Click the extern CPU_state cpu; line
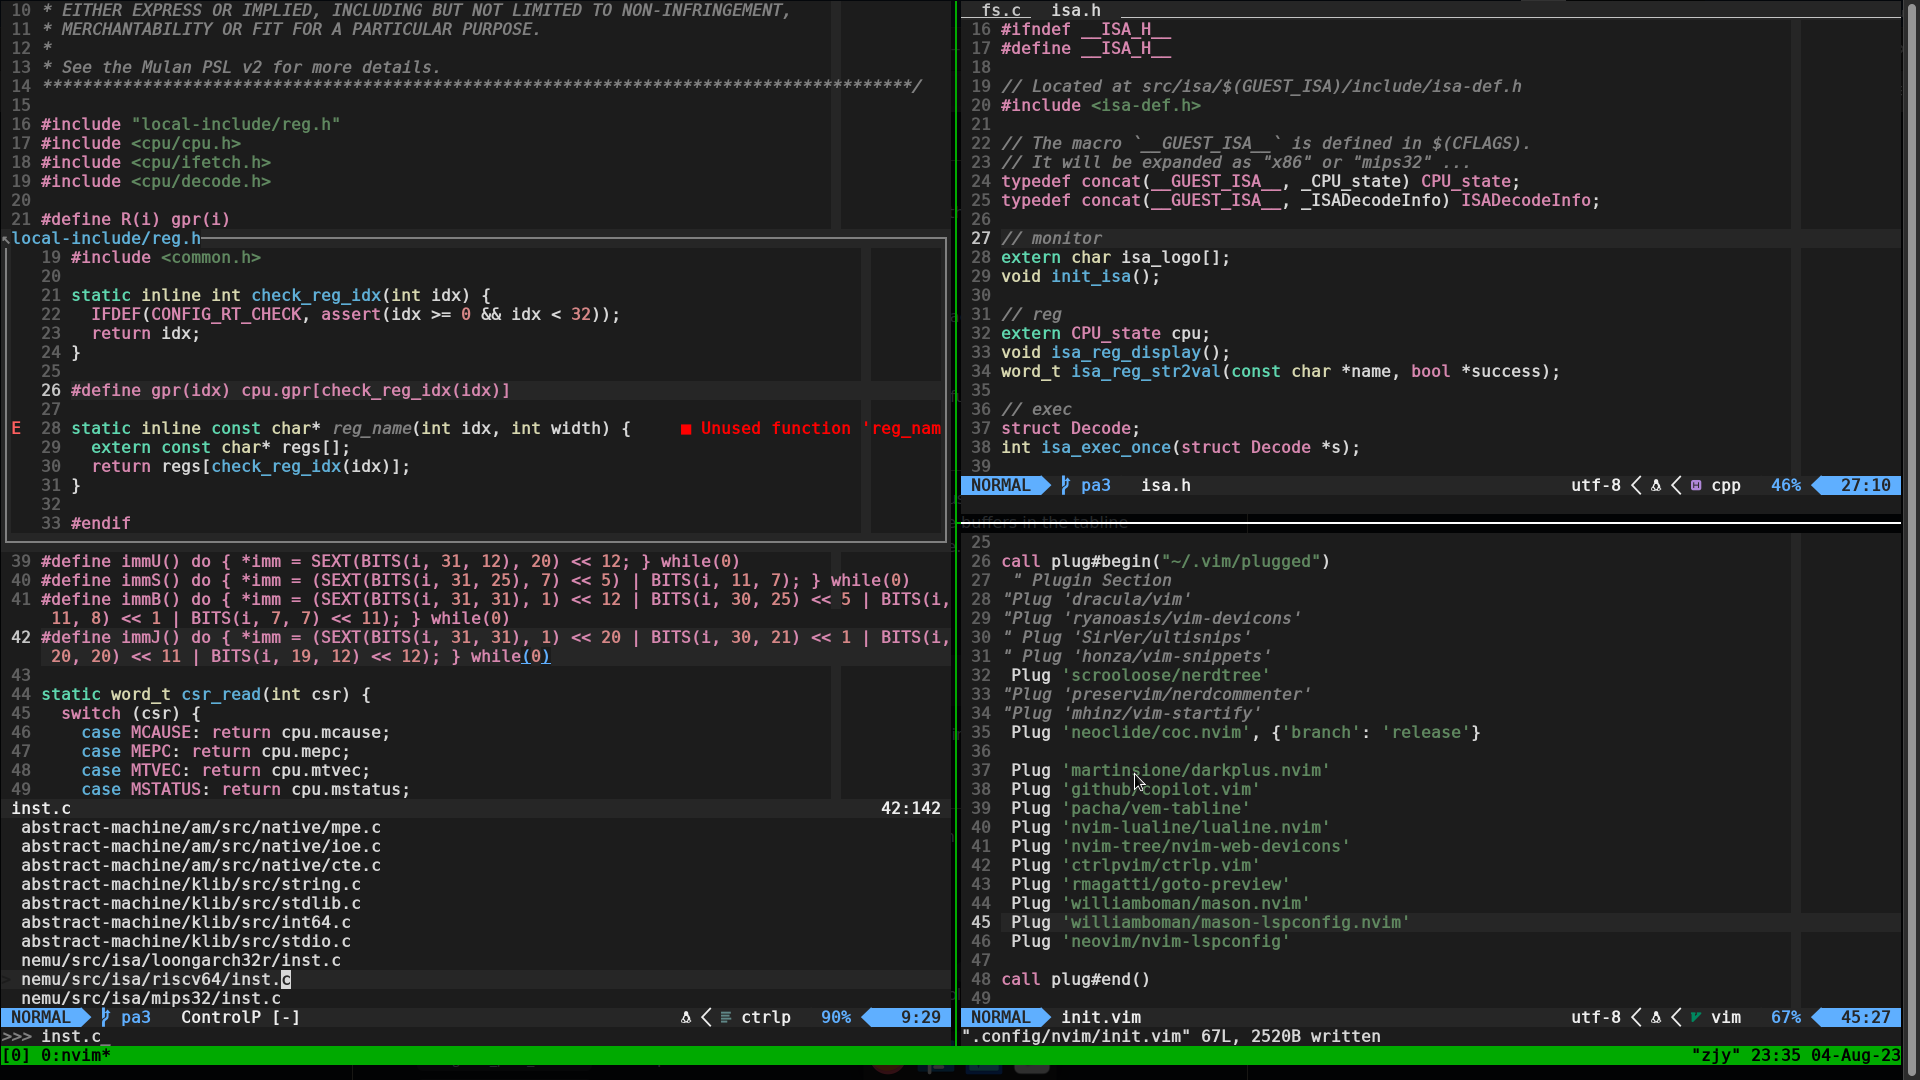The width and height of the screenshot is (1920, 1080). click(1106, 333)
